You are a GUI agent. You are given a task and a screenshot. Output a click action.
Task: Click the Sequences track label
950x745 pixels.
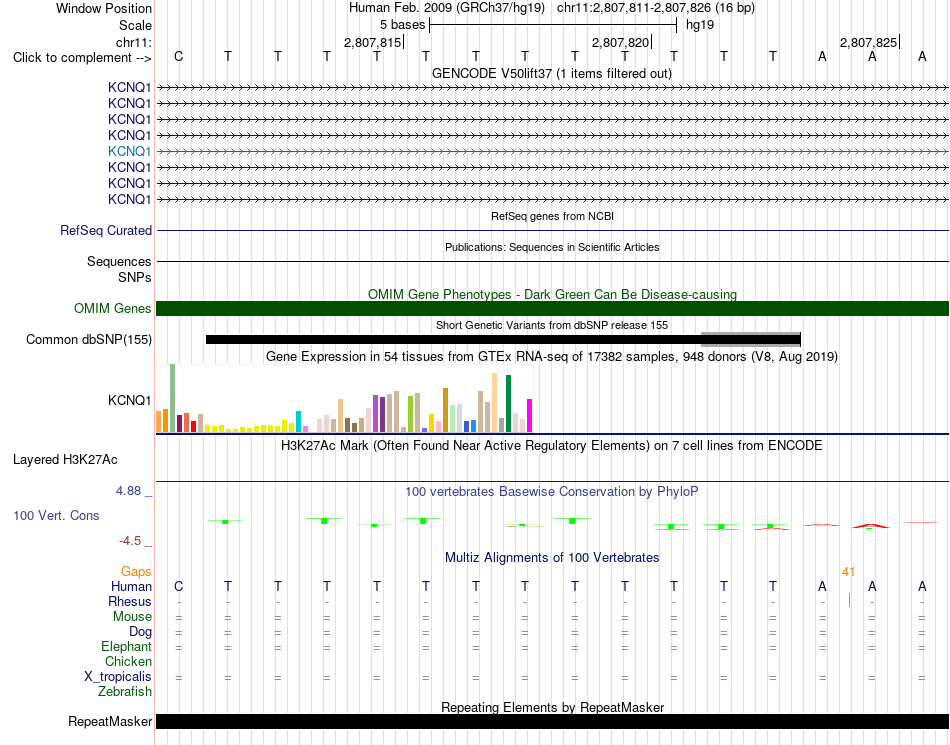119,261
